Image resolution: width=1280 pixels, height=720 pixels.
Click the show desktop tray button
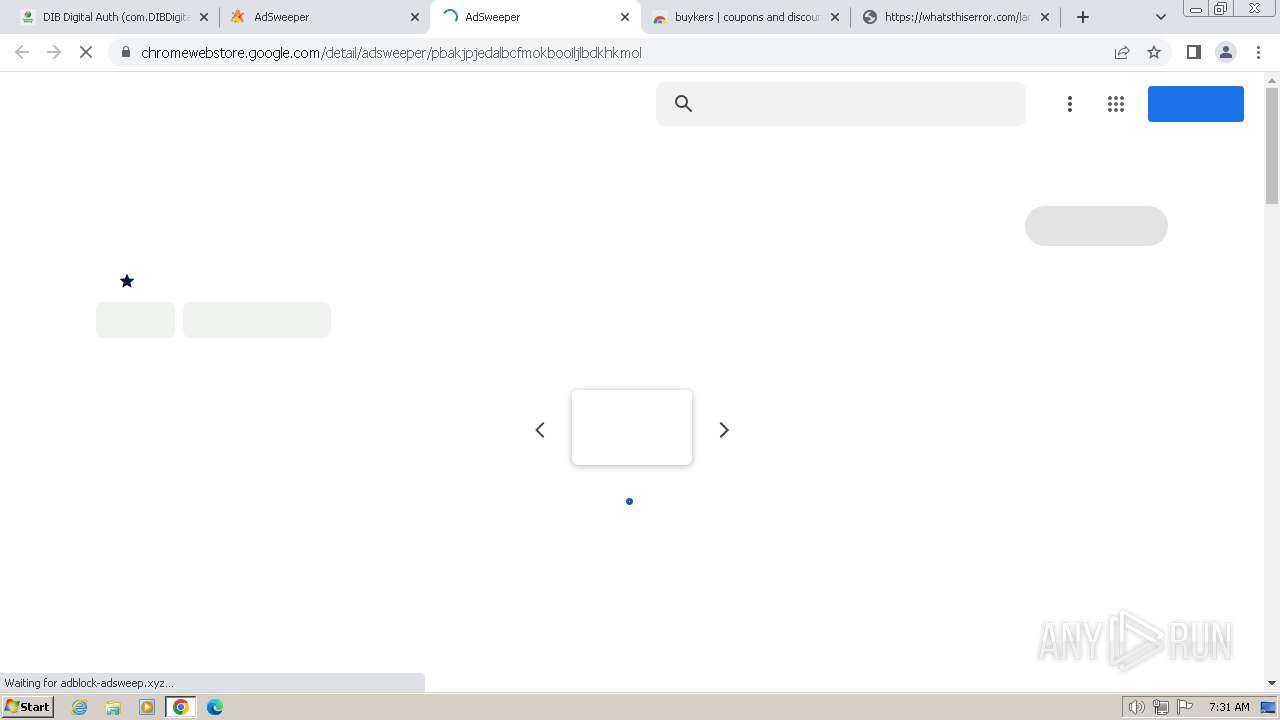[1269, 707]
